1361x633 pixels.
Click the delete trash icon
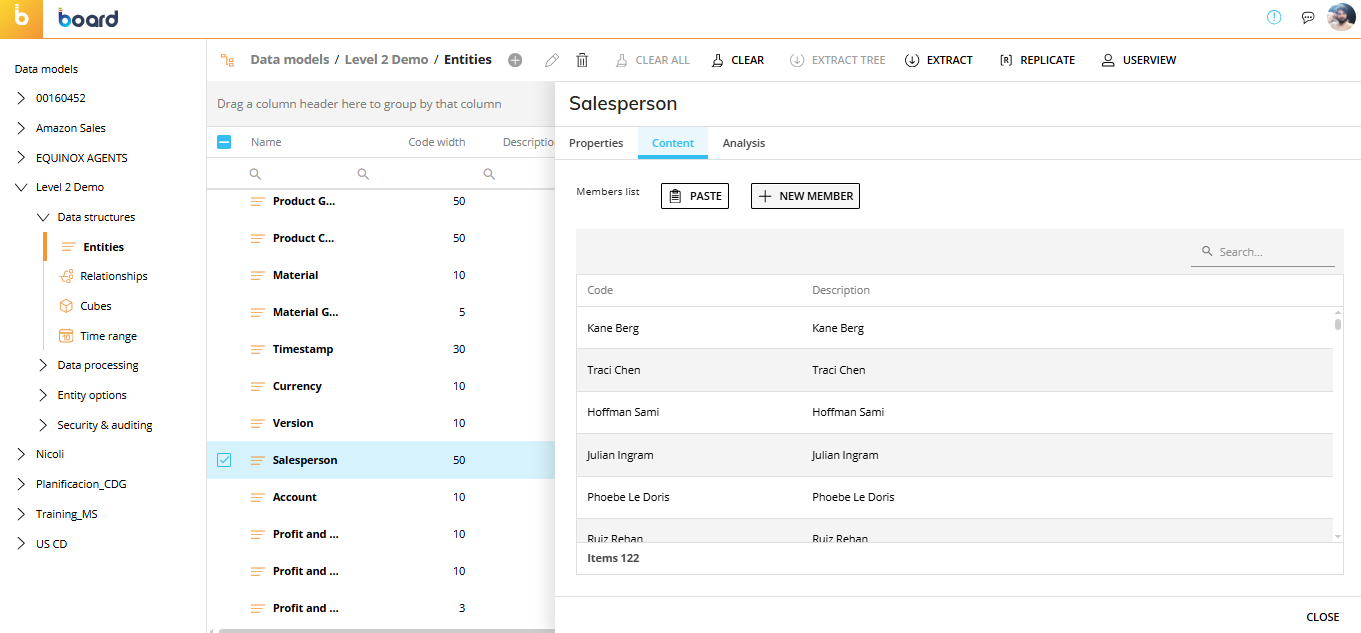click(582, 60)
